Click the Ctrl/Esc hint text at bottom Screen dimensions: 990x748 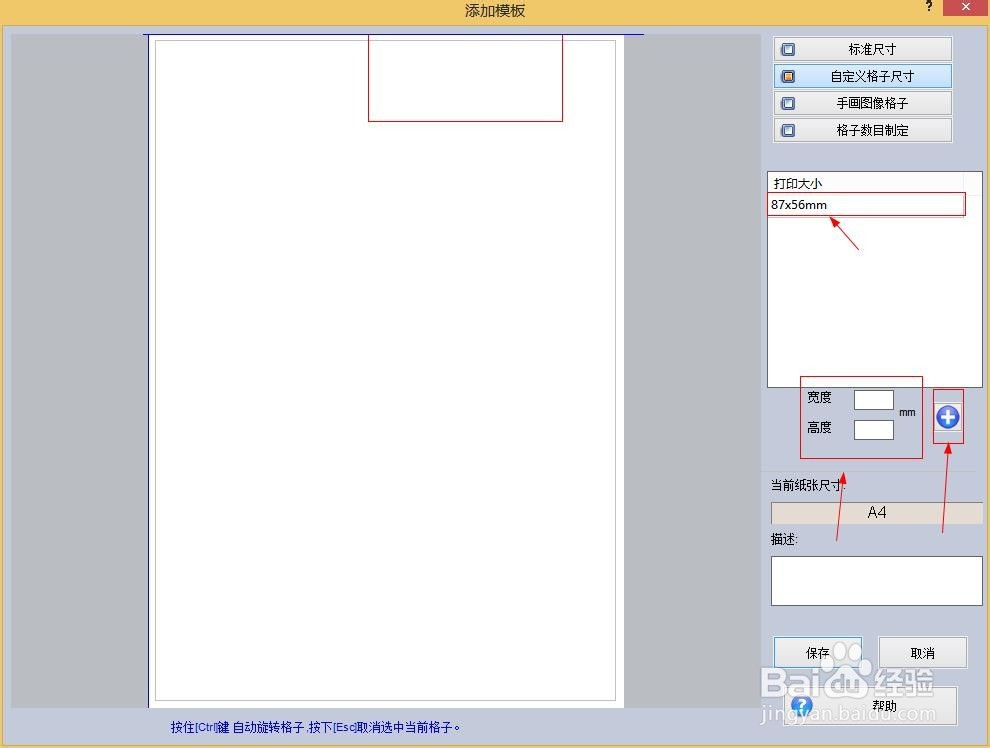[x=315, y=727]
